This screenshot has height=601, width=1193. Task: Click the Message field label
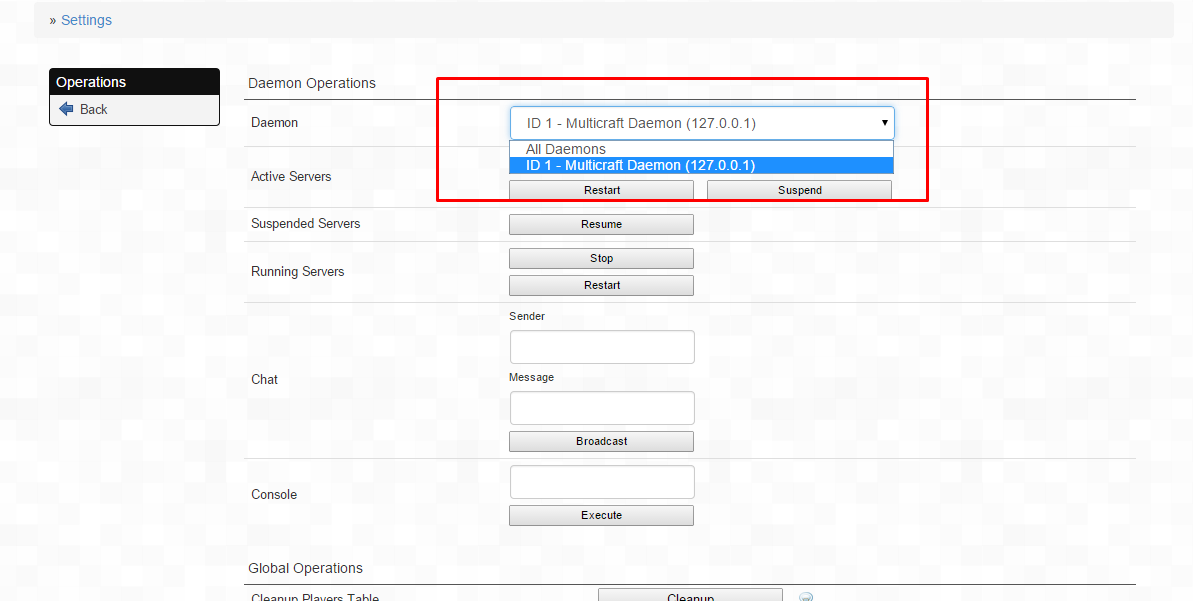531,377
